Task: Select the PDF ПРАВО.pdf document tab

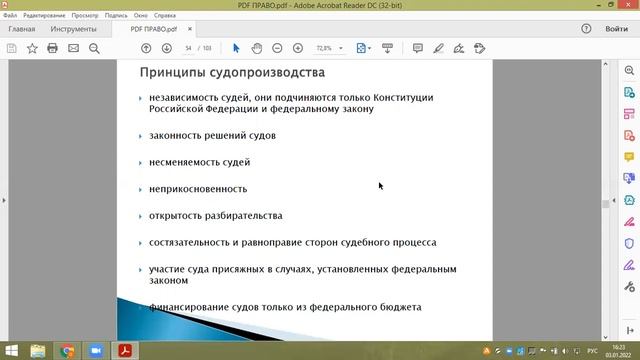Action: click(x=153, y=29)
